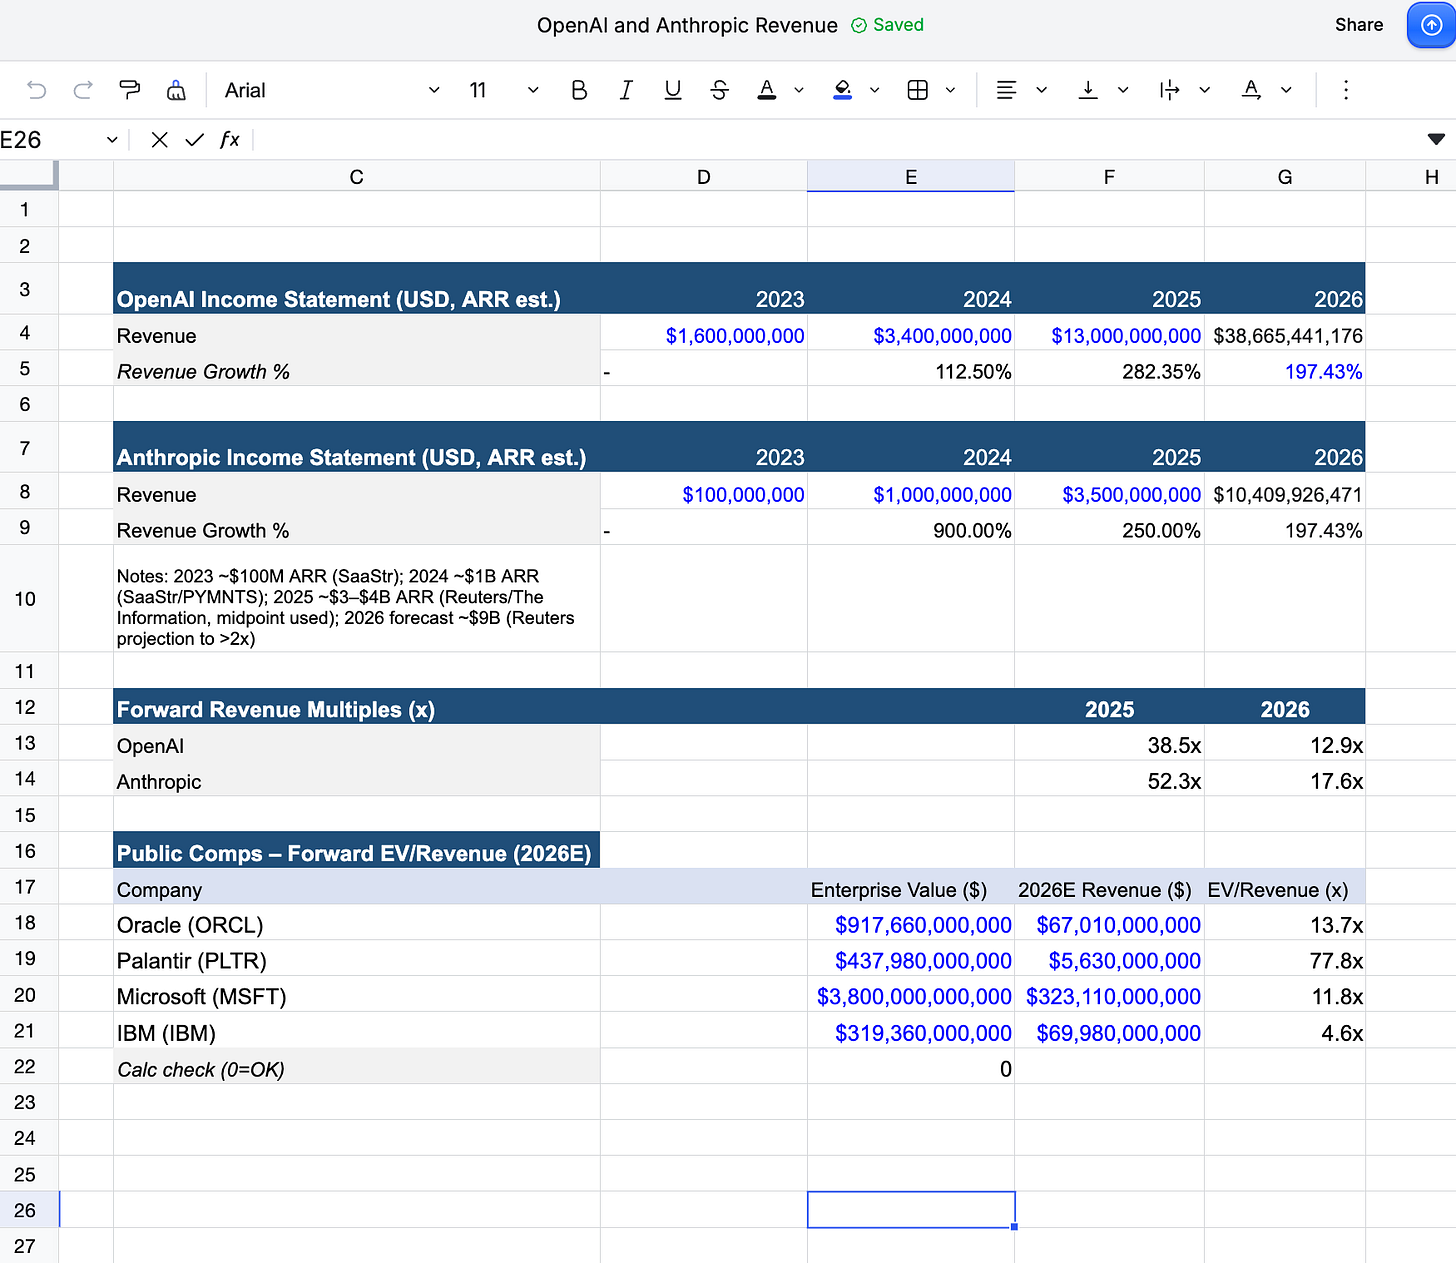Screen dimensions: 1456x1263
Task: Open the Arial font family dropdown
Action: (x=330, y=90)
